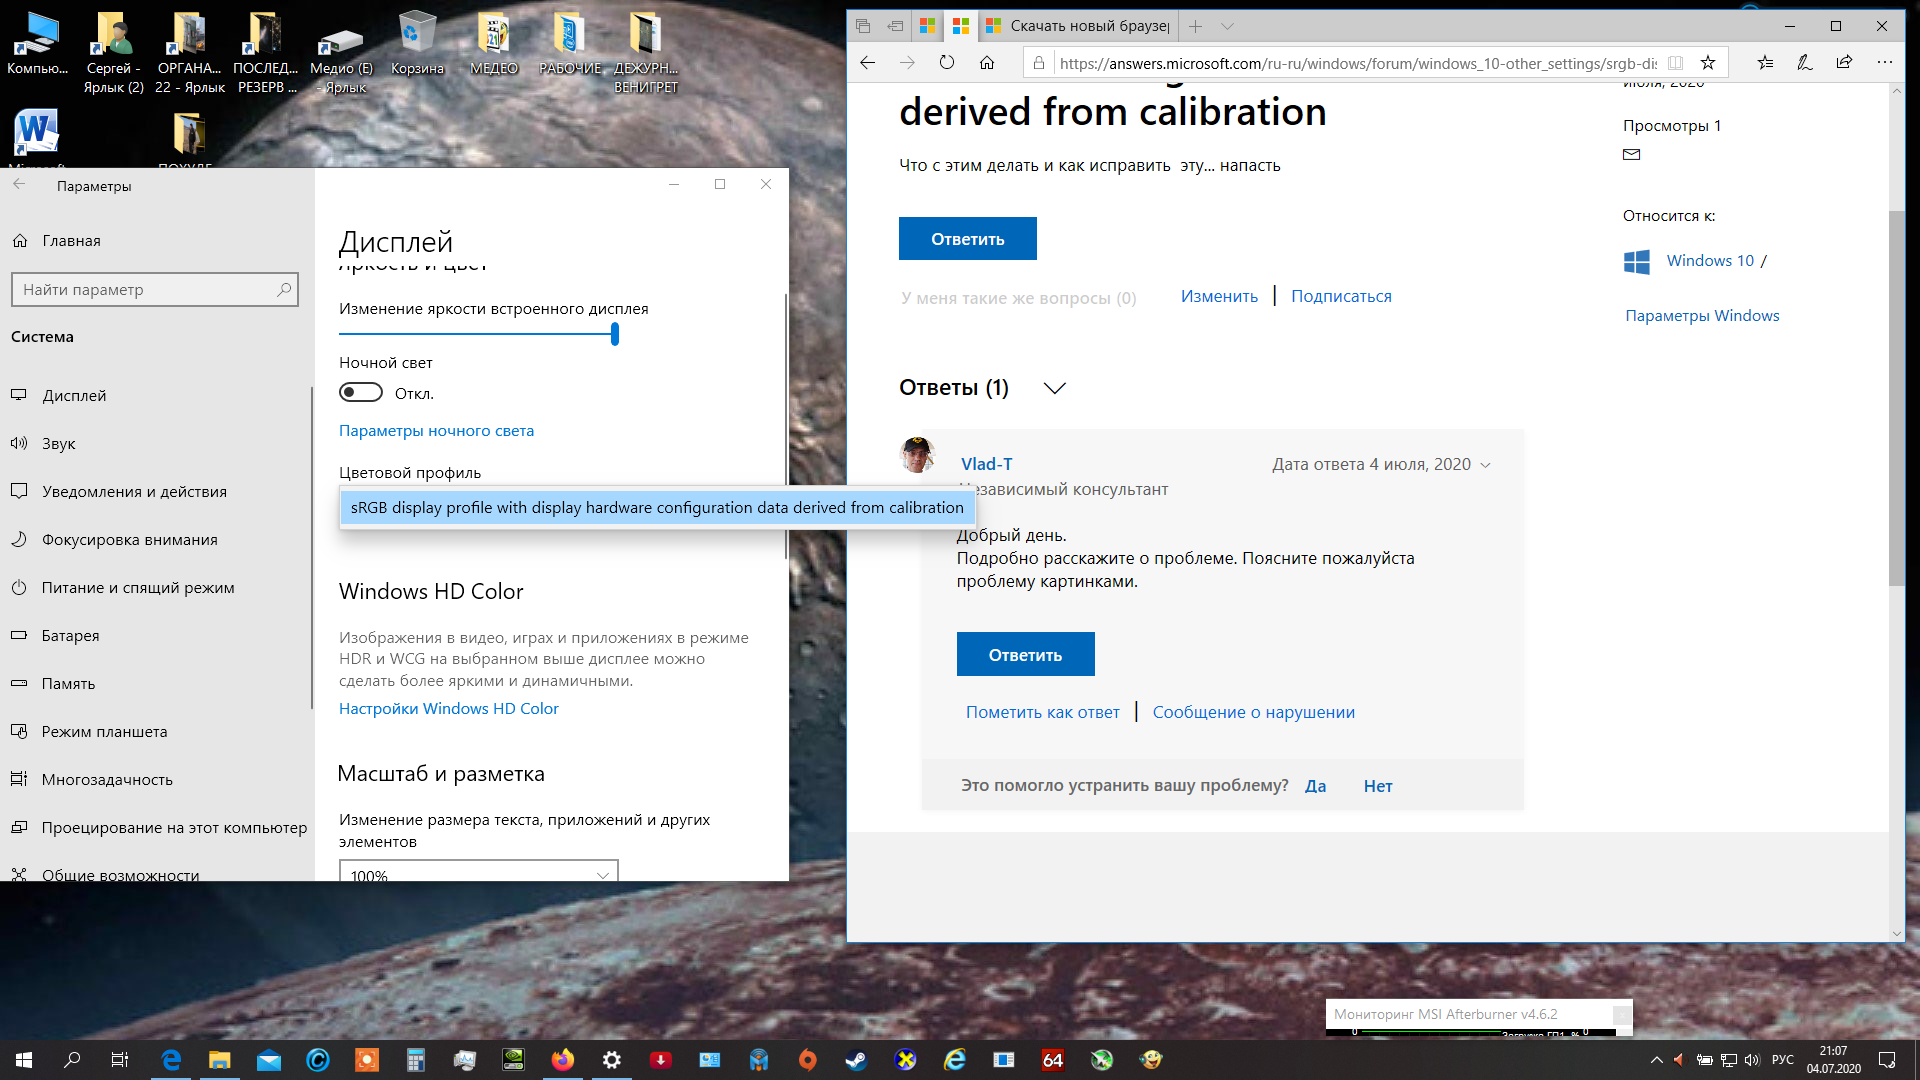Open the Цветовой профиль sRGB dropdown
This screenshot has width=1920, height=1080.
pos(657,508)
